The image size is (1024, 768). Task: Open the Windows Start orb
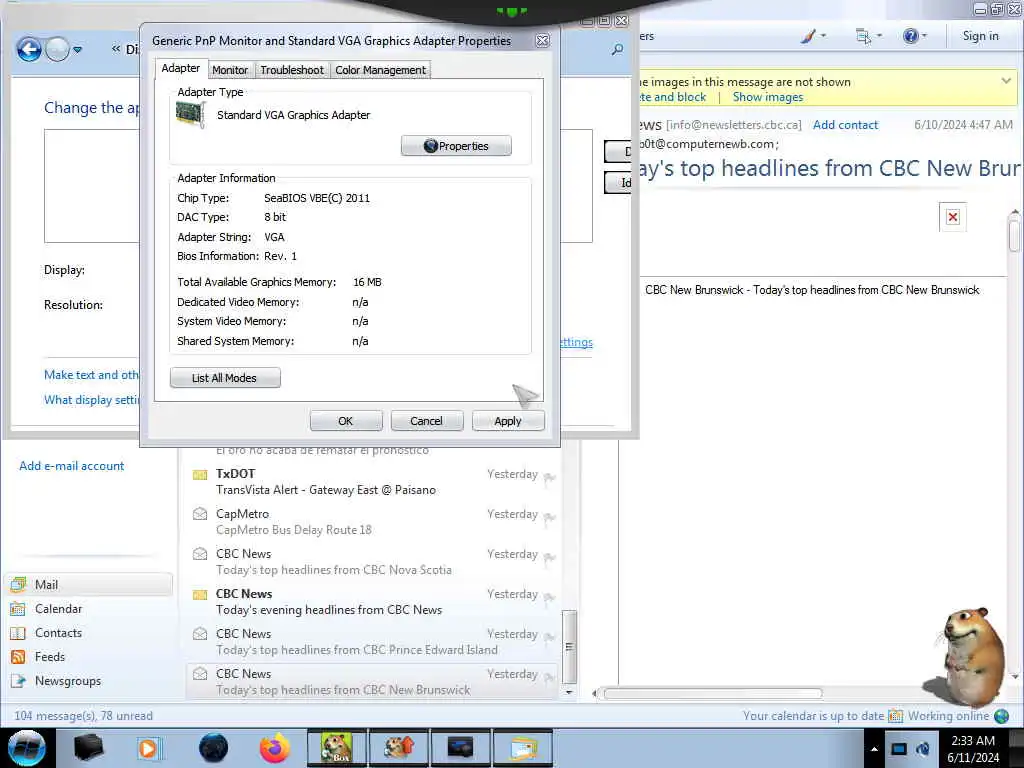click(x=27, y=748)
